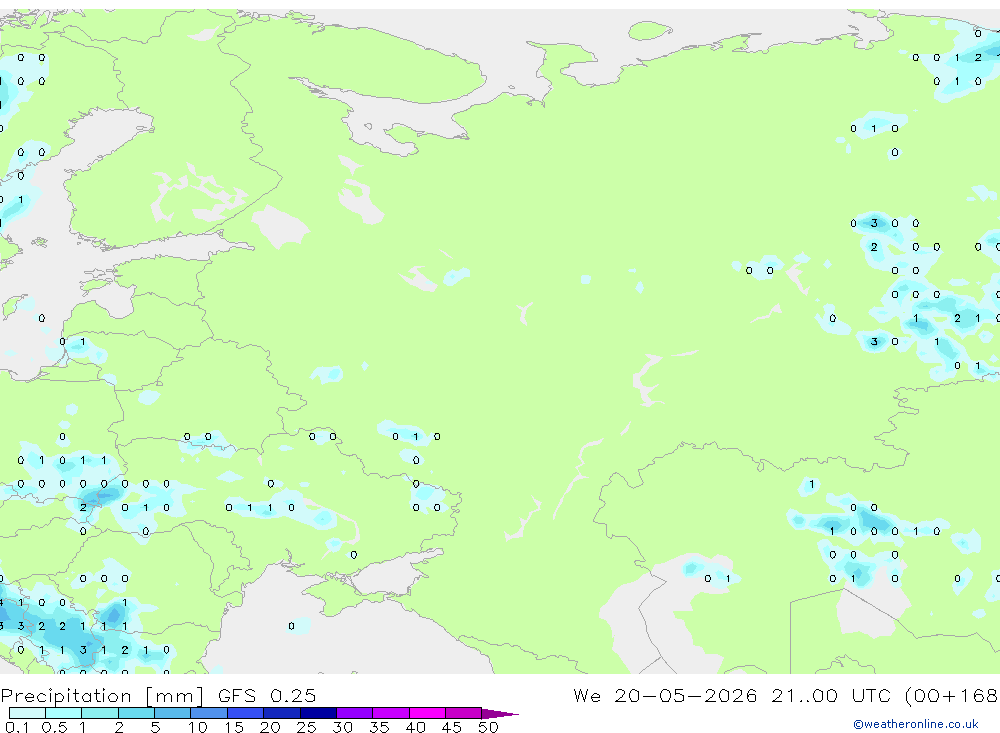1000x733 pixels.
Task: Click the '35' legend scale label
Action: (x=379, y=727)
